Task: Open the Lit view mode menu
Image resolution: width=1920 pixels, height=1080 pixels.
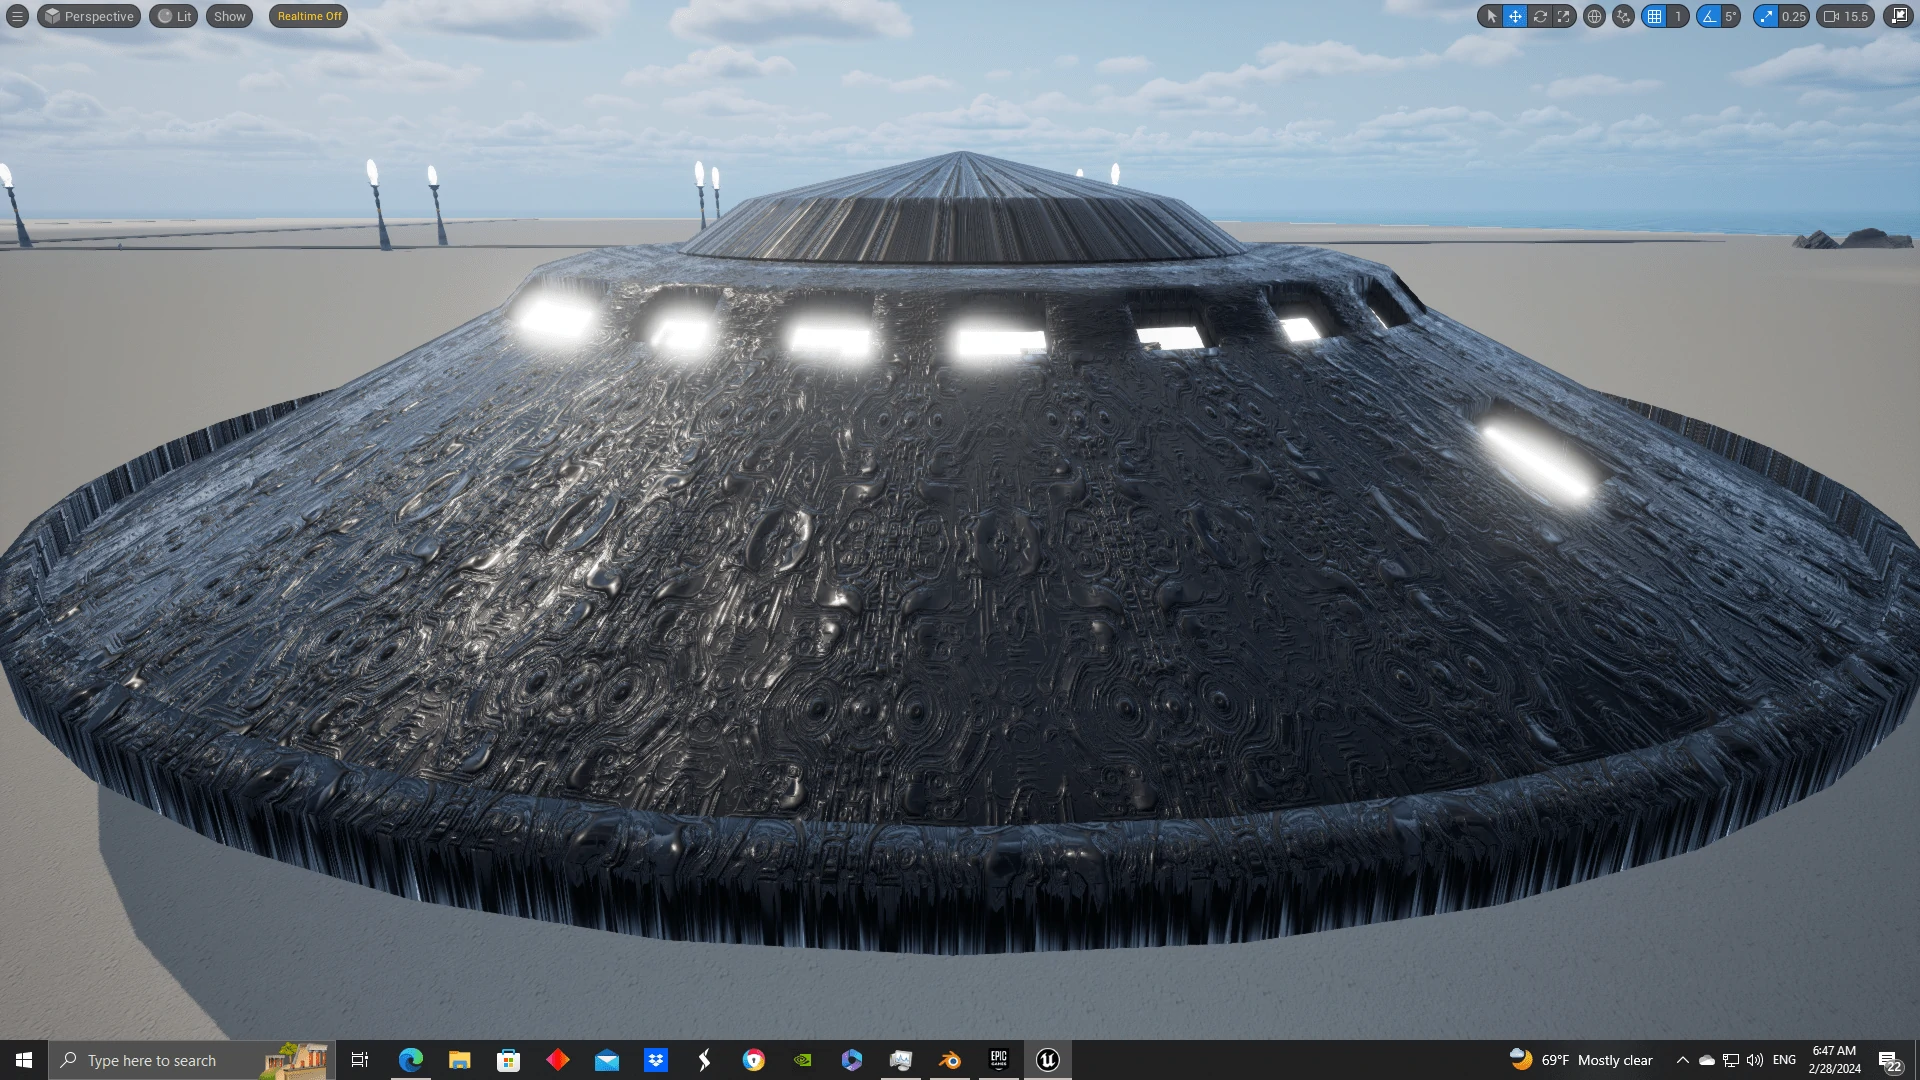Action: click(174, 16)
